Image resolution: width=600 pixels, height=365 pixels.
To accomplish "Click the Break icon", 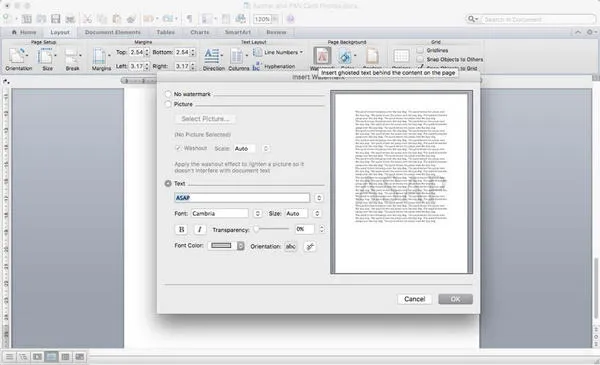I will click(x=72, y=56).
